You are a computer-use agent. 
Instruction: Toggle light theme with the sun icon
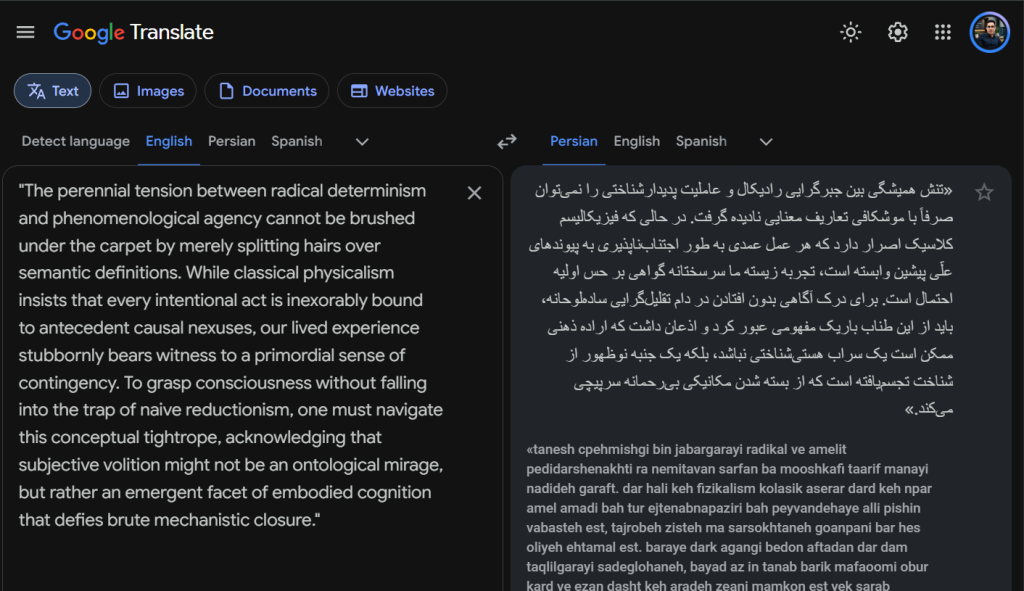point(850,32)
